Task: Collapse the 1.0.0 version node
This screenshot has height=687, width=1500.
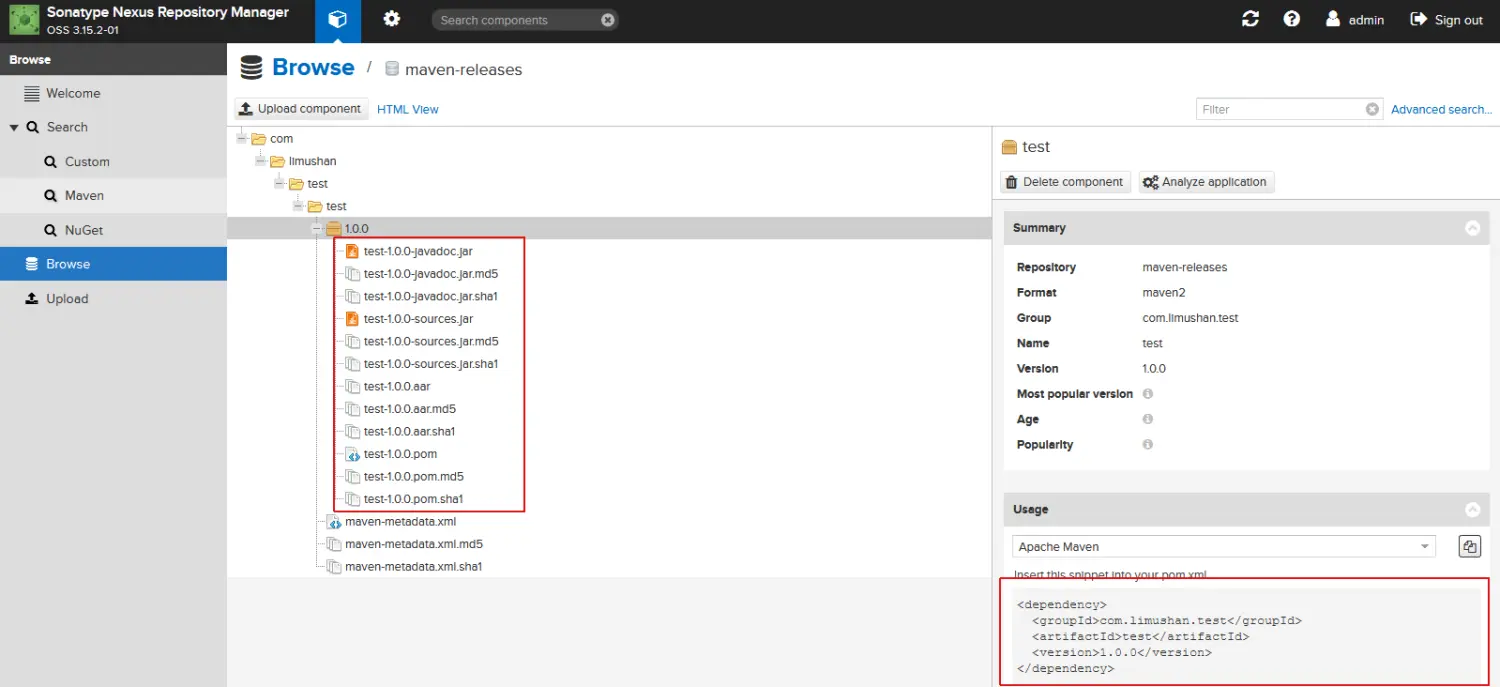Action: point(317,229)
